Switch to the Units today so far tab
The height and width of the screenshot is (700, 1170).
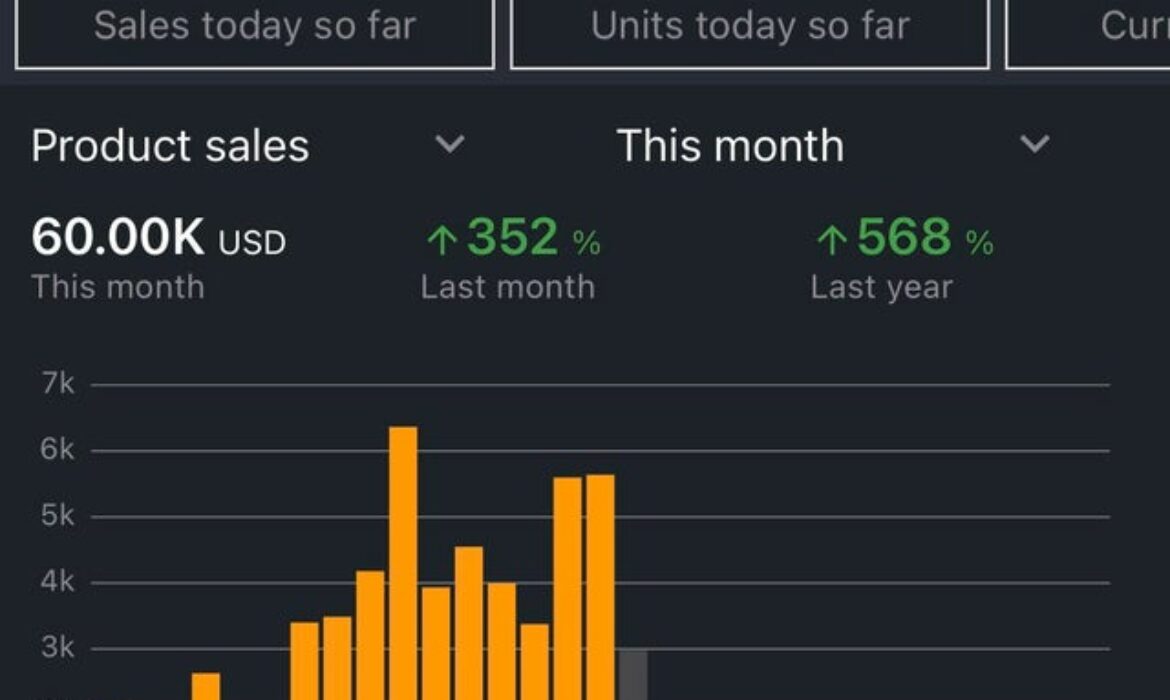click(752, 27)
